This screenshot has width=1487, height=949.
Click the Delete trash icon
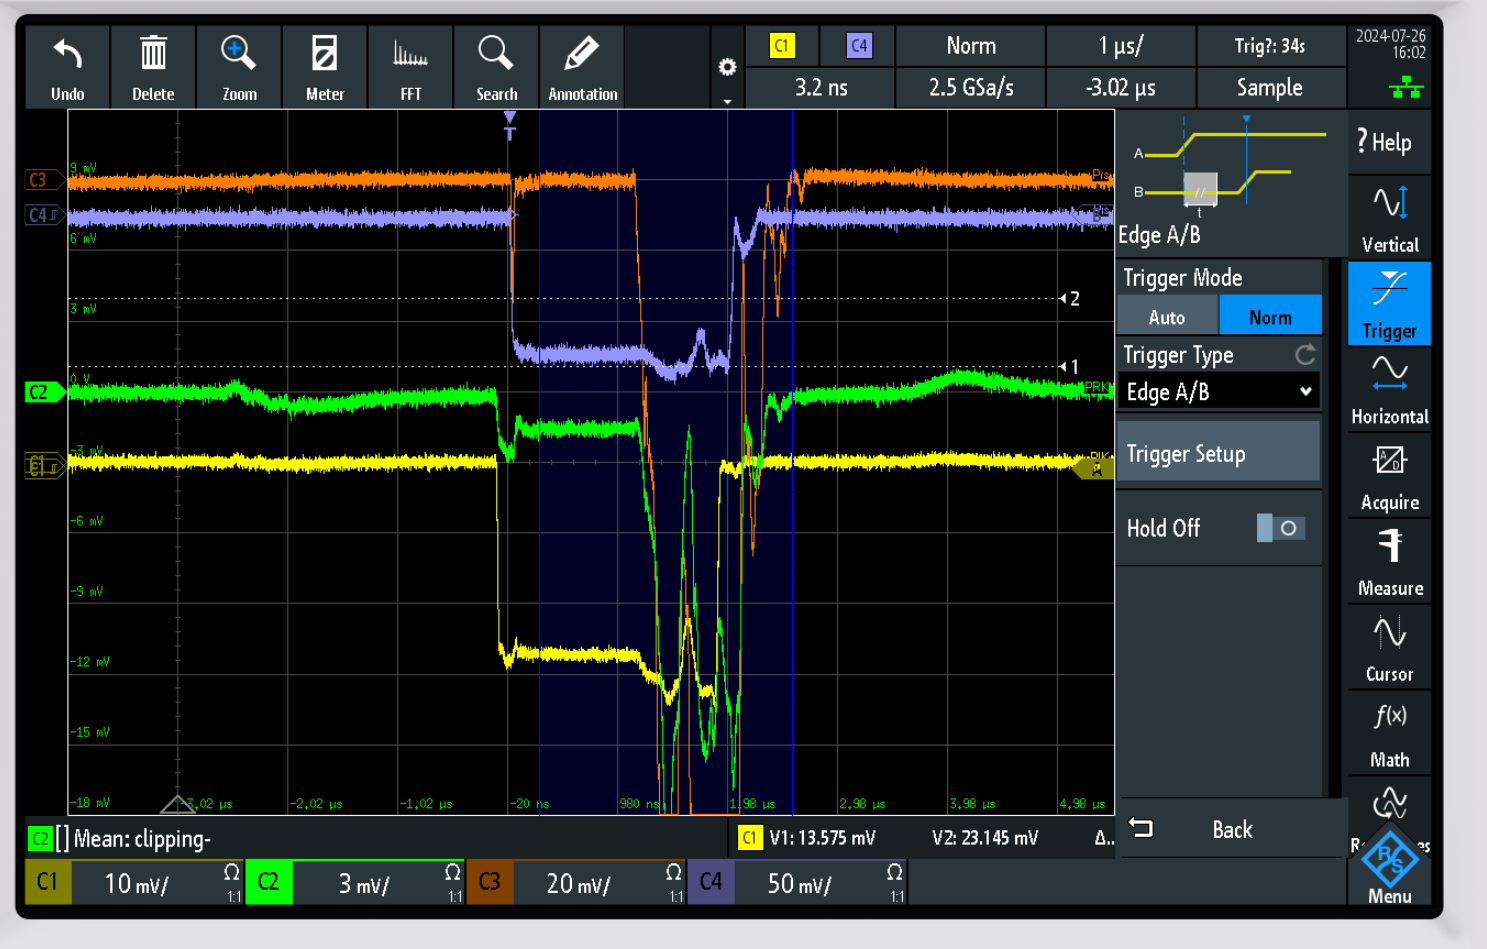(153, 55)
